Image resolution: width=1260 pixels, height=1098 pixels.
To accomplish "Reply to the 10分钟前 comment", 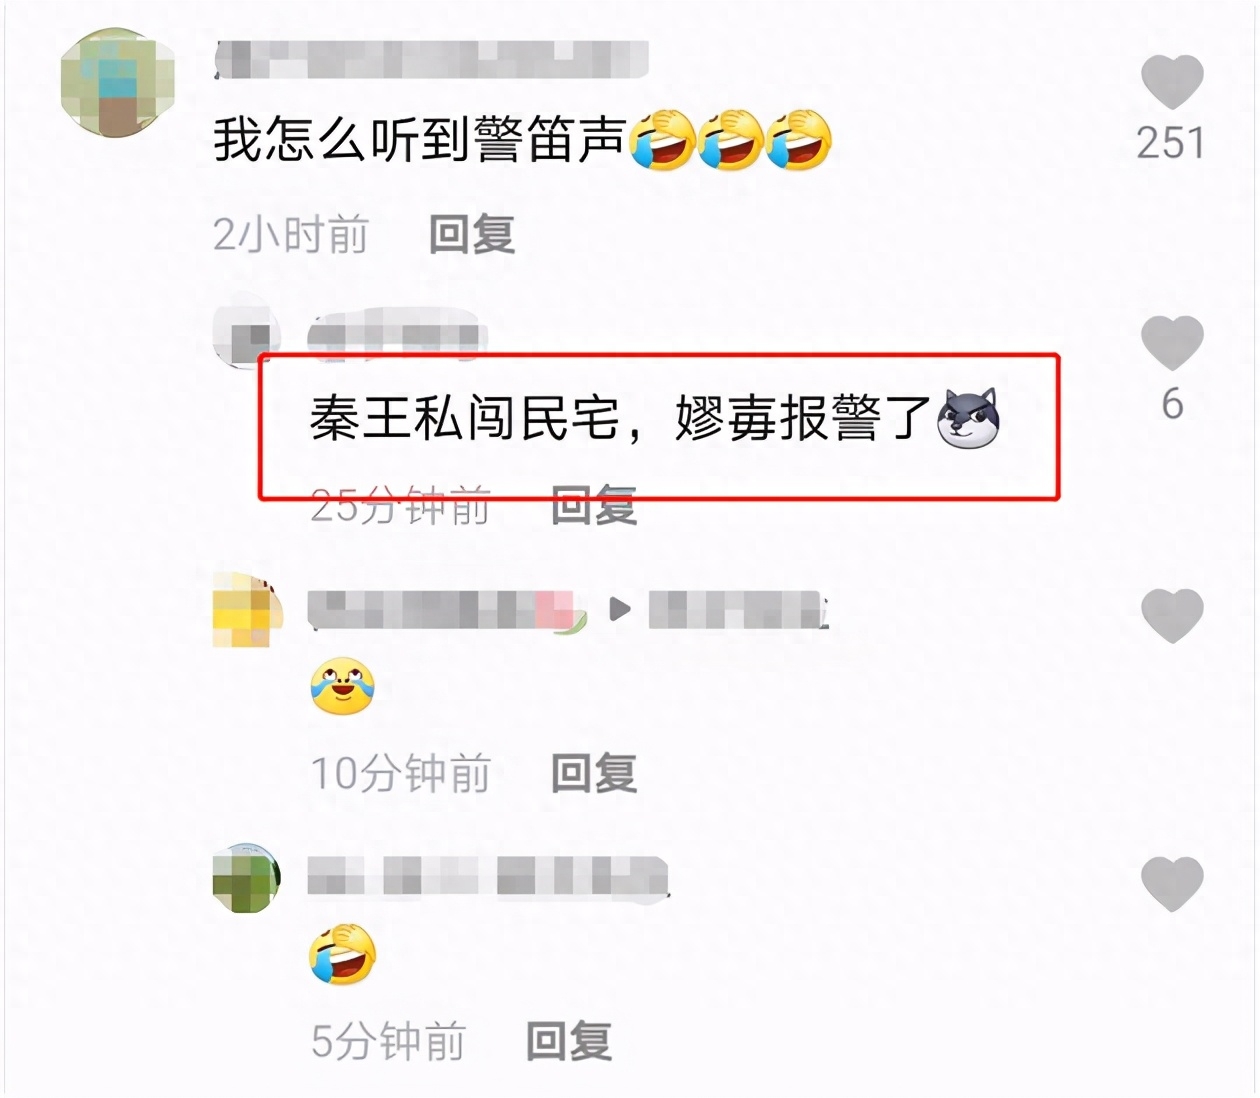I will click(x=594, y=773).
